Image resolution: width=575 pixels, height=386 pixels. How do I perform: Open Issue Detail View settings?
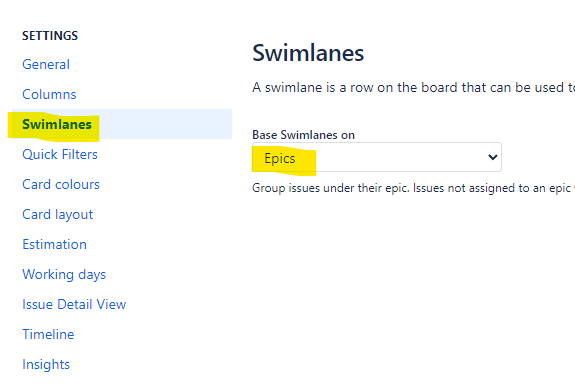pyautogui.click(x=74, y=305)
